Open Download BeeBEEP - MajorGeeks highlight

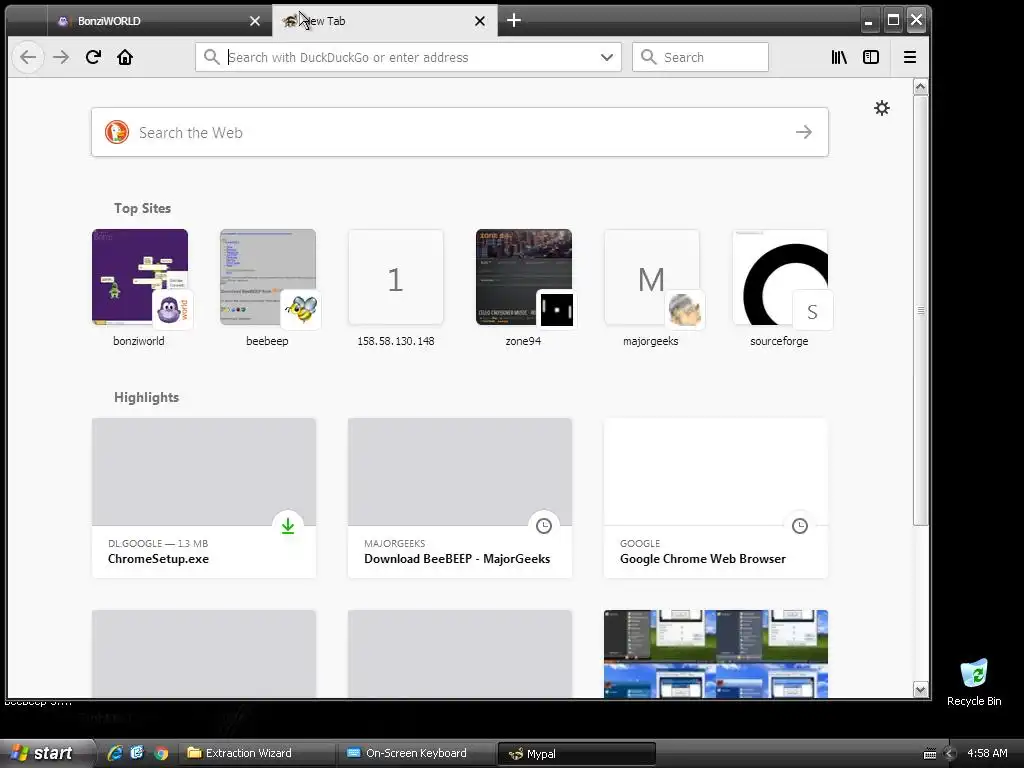[x=460, y=498]
